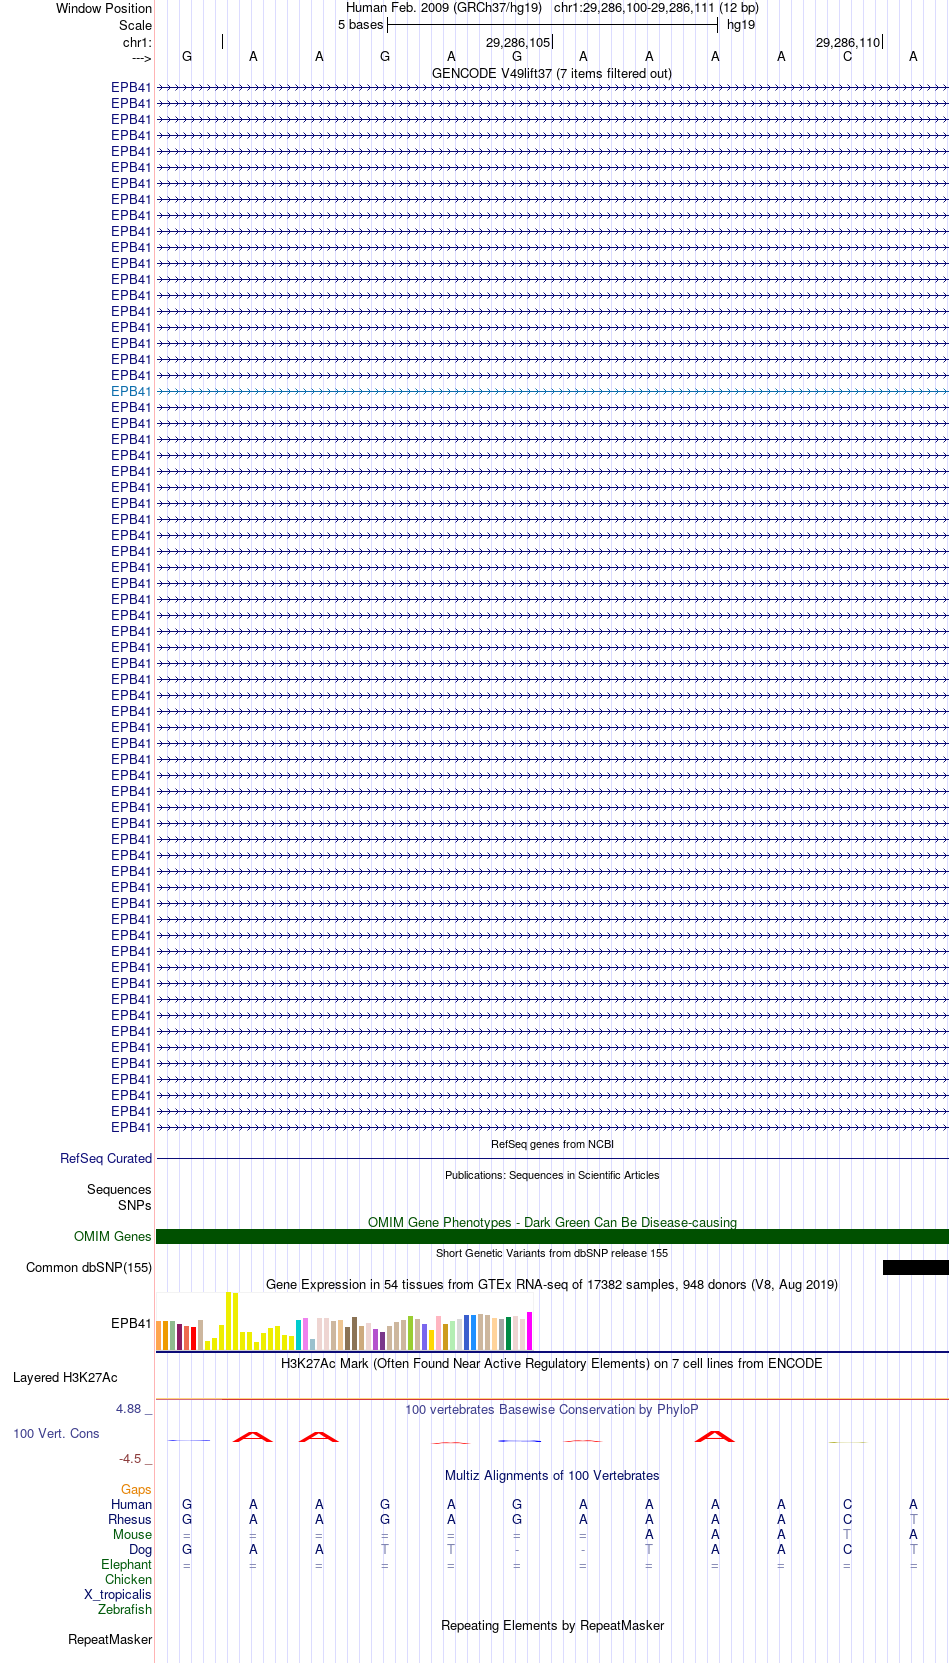Click the Layered H3K27Ac label
The image size is (950, 1663).
click(x=65, y=1378)
